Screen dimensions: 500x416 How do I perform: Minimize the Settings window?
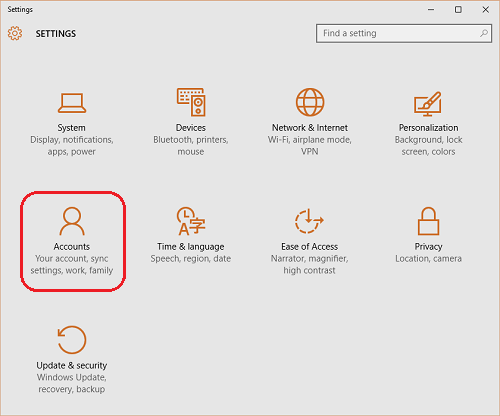(x=431, y=10)
